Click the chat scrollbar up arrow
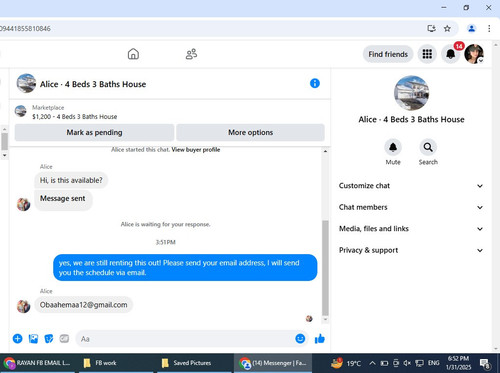 (325, 151)
